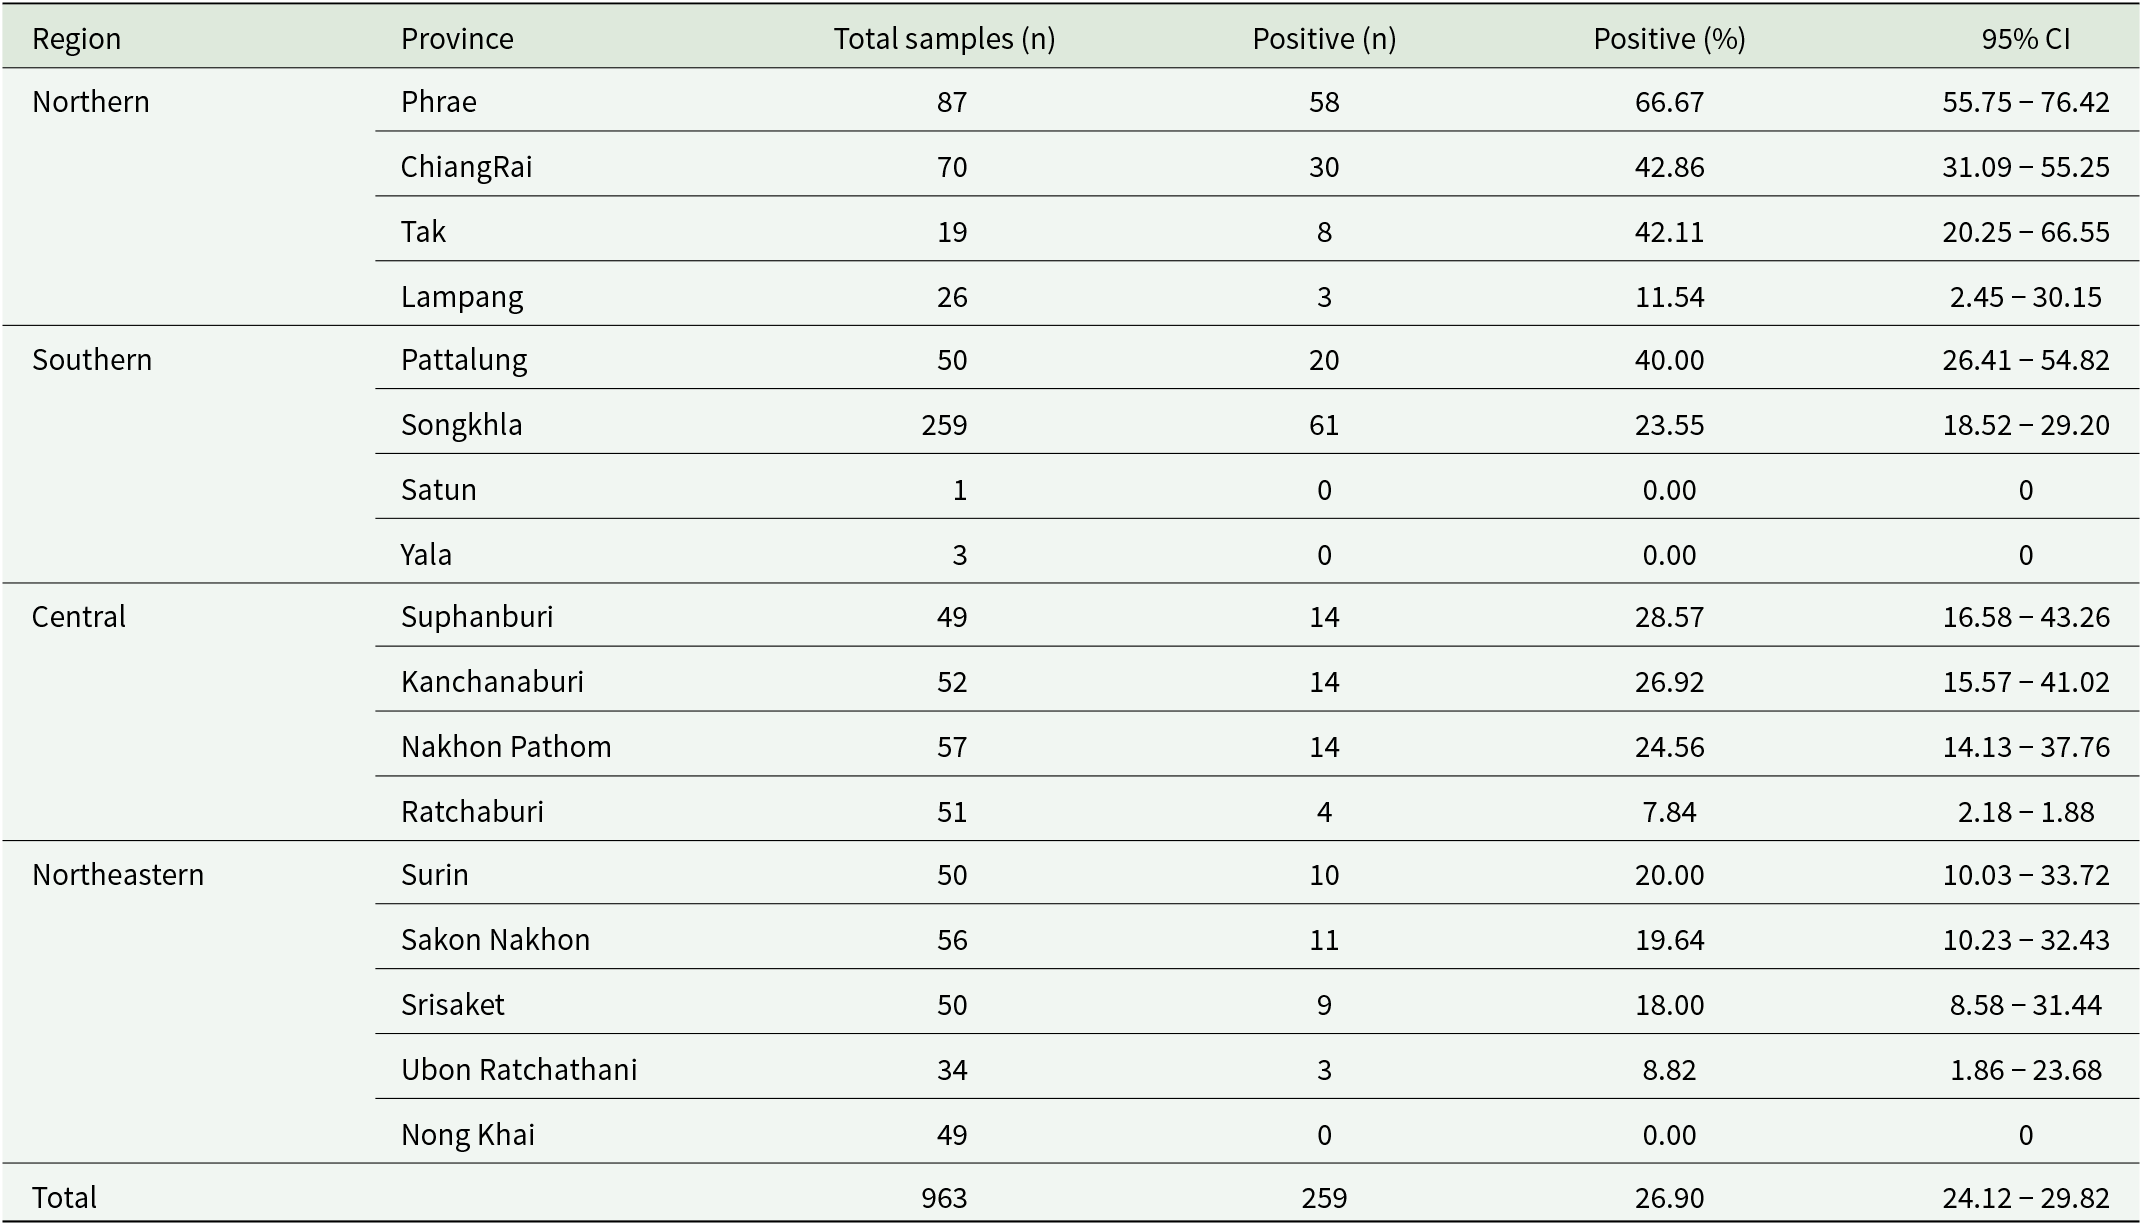
Task: Click the Nakhon Pathom province cell
Action: point(506,747)
